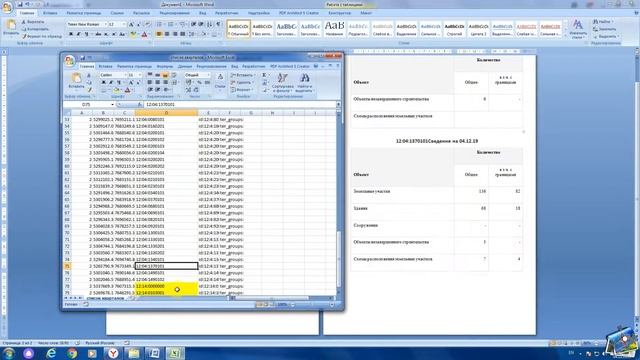Toggle Align Left in the Word ribbon
The image size is (640, 360).
160,34
